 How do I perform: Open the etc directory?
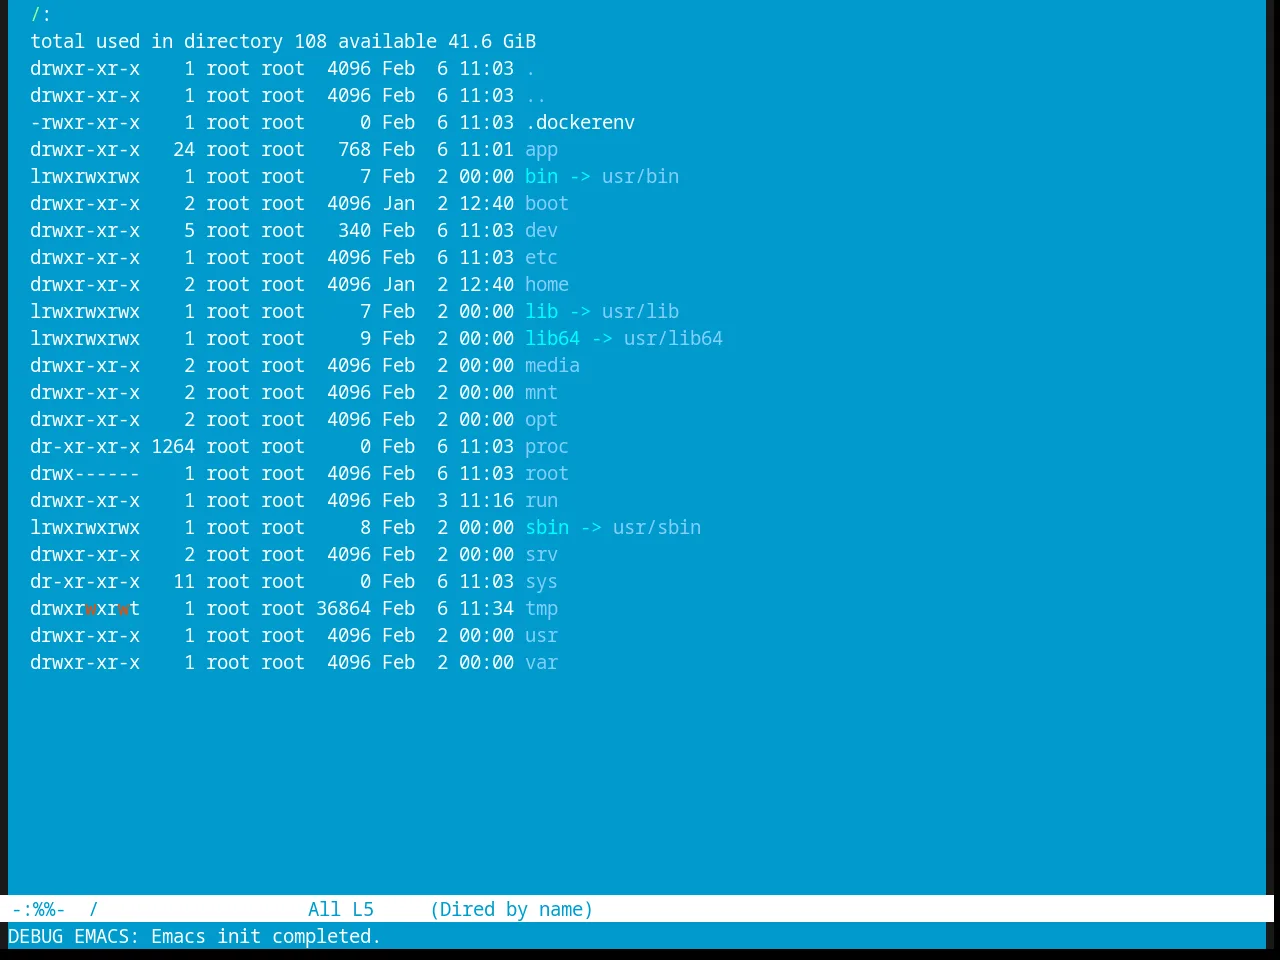pos(541,257)
